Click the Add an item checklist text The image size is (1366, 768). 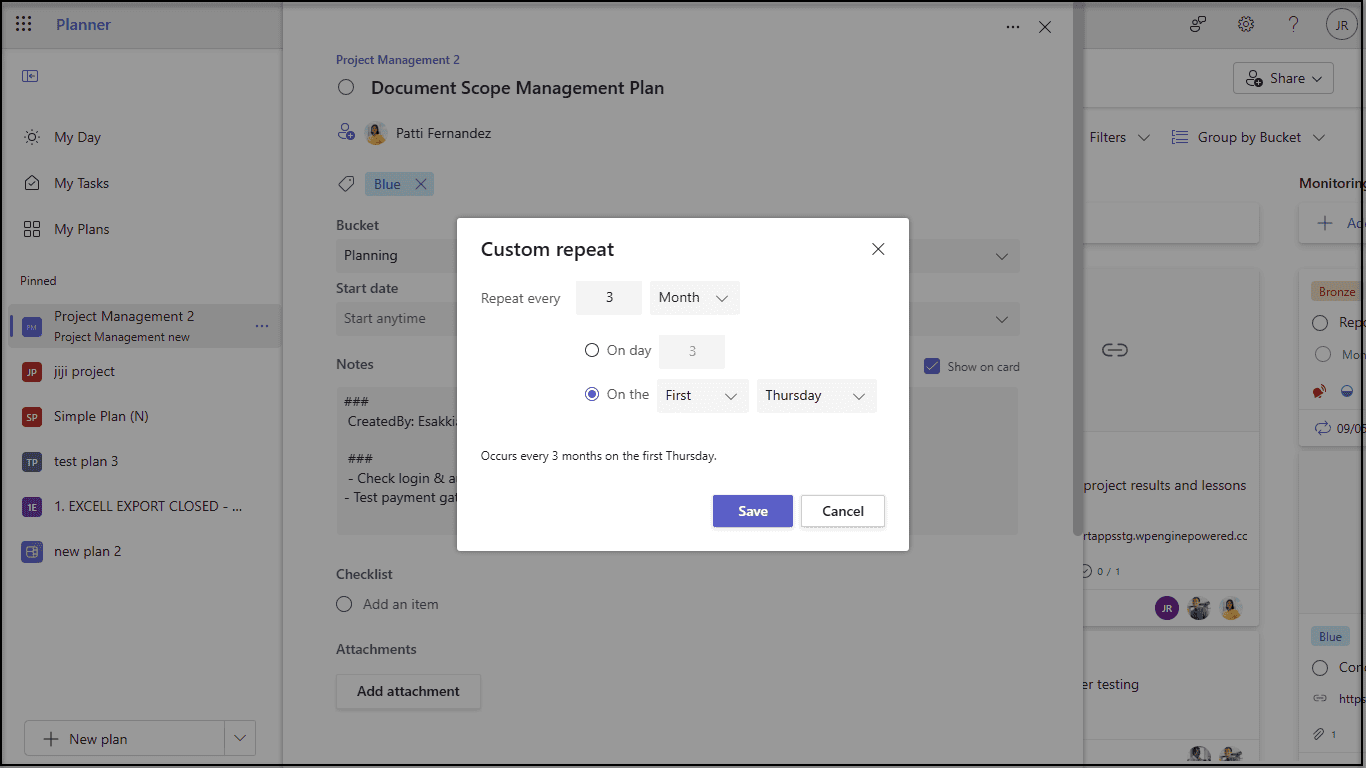pos(400,604)
